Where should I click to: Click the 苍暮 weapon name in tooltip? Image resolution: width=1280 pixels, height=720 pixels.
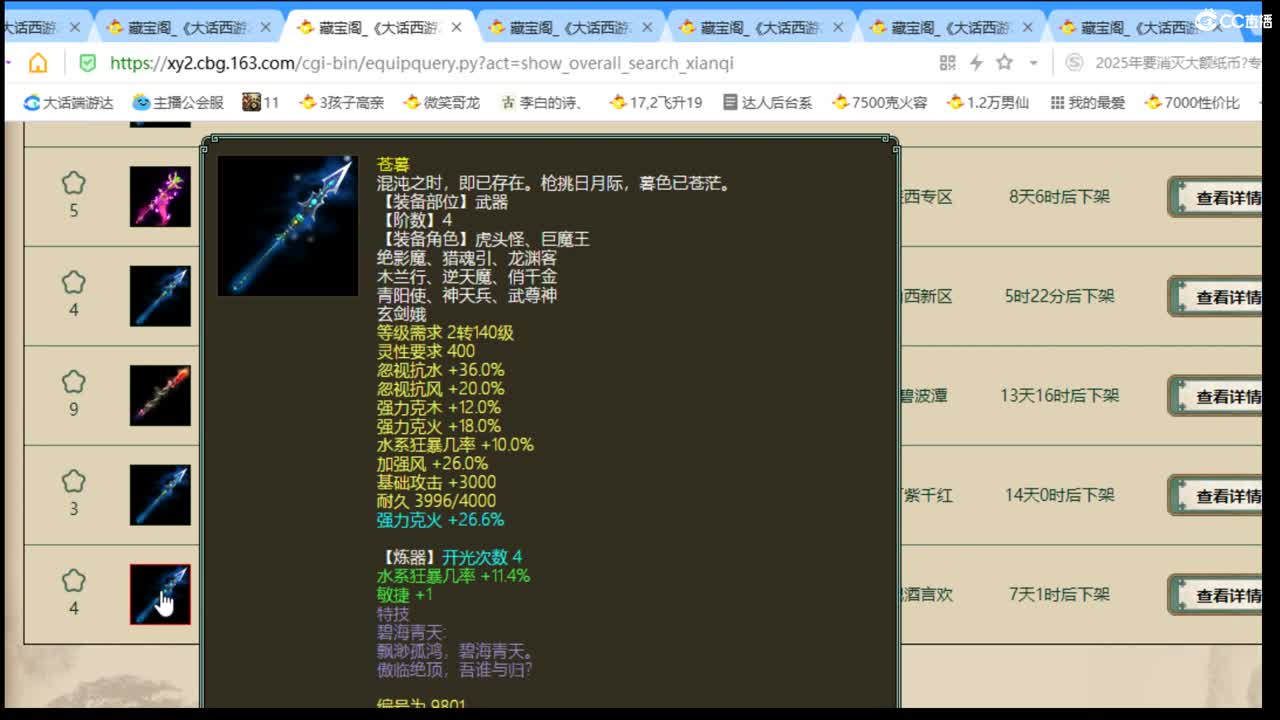[393, 164]
